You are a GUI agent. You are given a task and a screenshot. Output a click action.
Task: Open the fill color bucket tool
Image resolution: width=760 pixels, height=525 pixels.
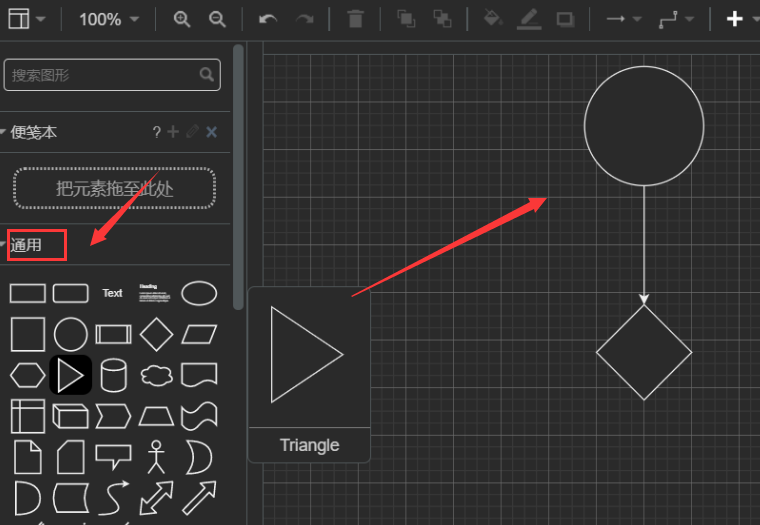click(493, 19)
